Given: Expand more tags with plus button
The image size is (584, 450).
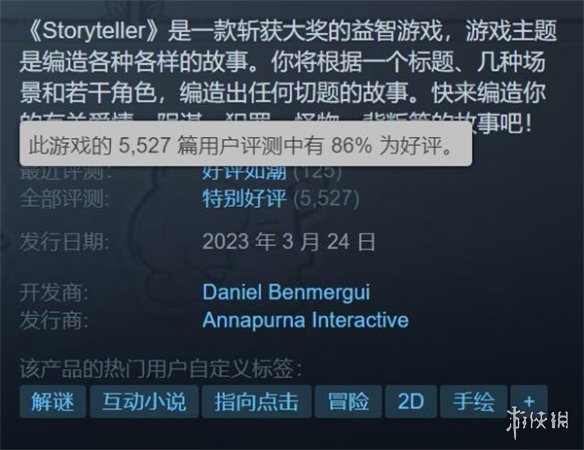Looking at the screenshot, I should pyautogui.click(x=529, y=402).
